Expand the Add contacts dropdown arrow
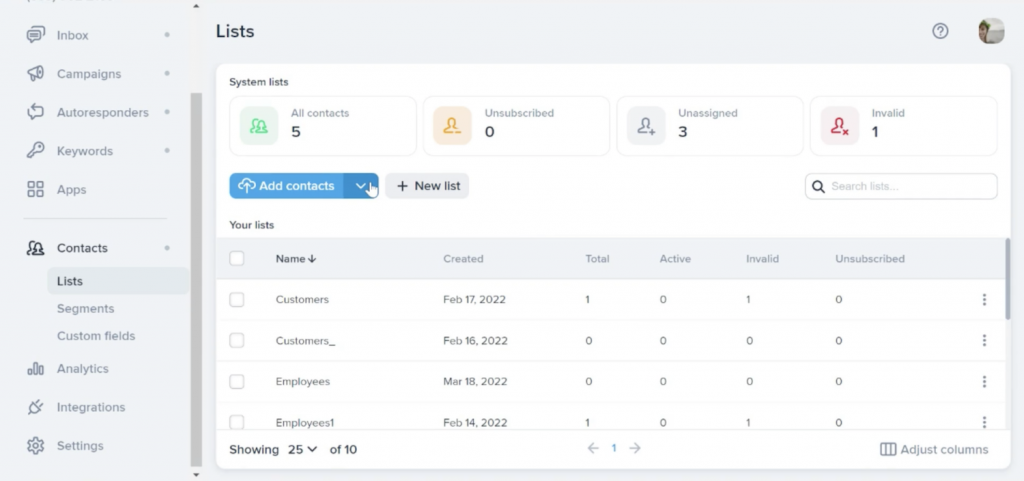Viewport: 1024px width, 481px height. tap(361, 186)
